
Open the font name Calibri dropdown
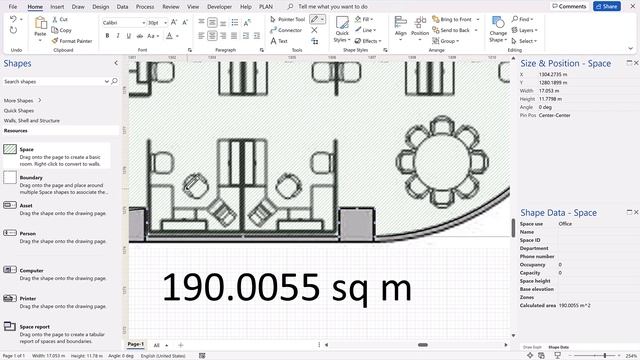pyautogui.click(x=143, y=23)
